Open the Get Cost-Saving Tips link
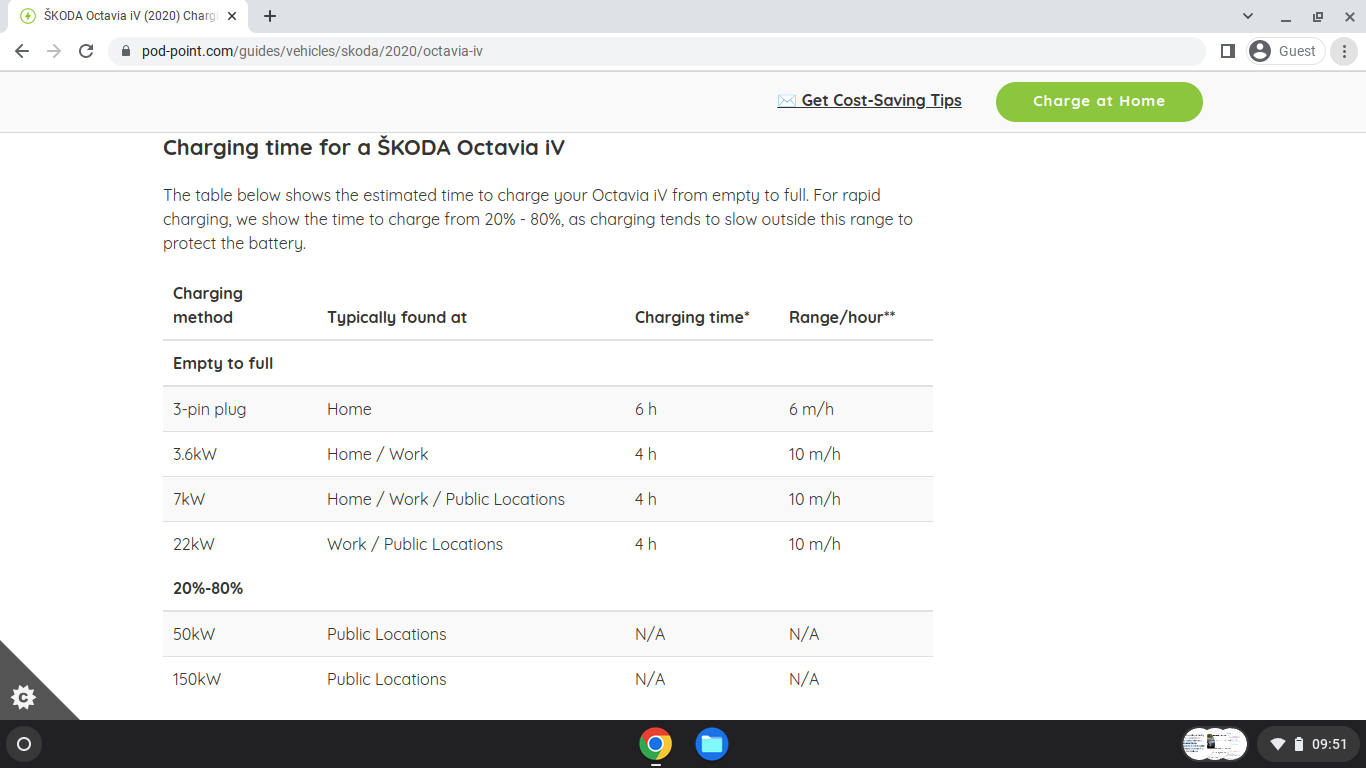Screen dimensions: 1366x768 pos(869,100)
